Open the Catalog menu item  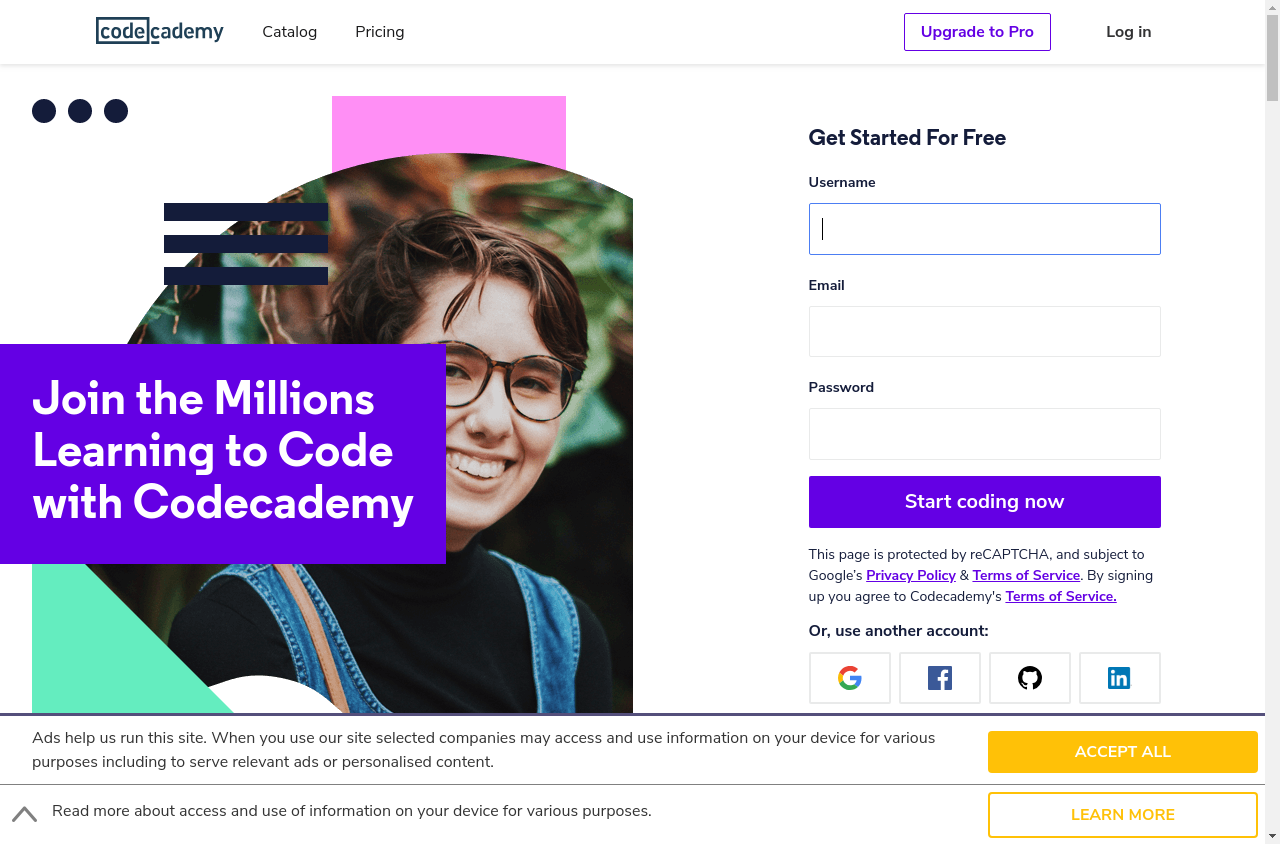(290, 32)
